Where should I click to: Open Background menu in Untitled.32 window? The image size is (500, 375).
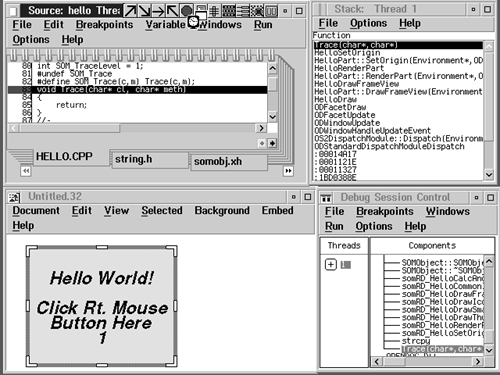(222, 211)
